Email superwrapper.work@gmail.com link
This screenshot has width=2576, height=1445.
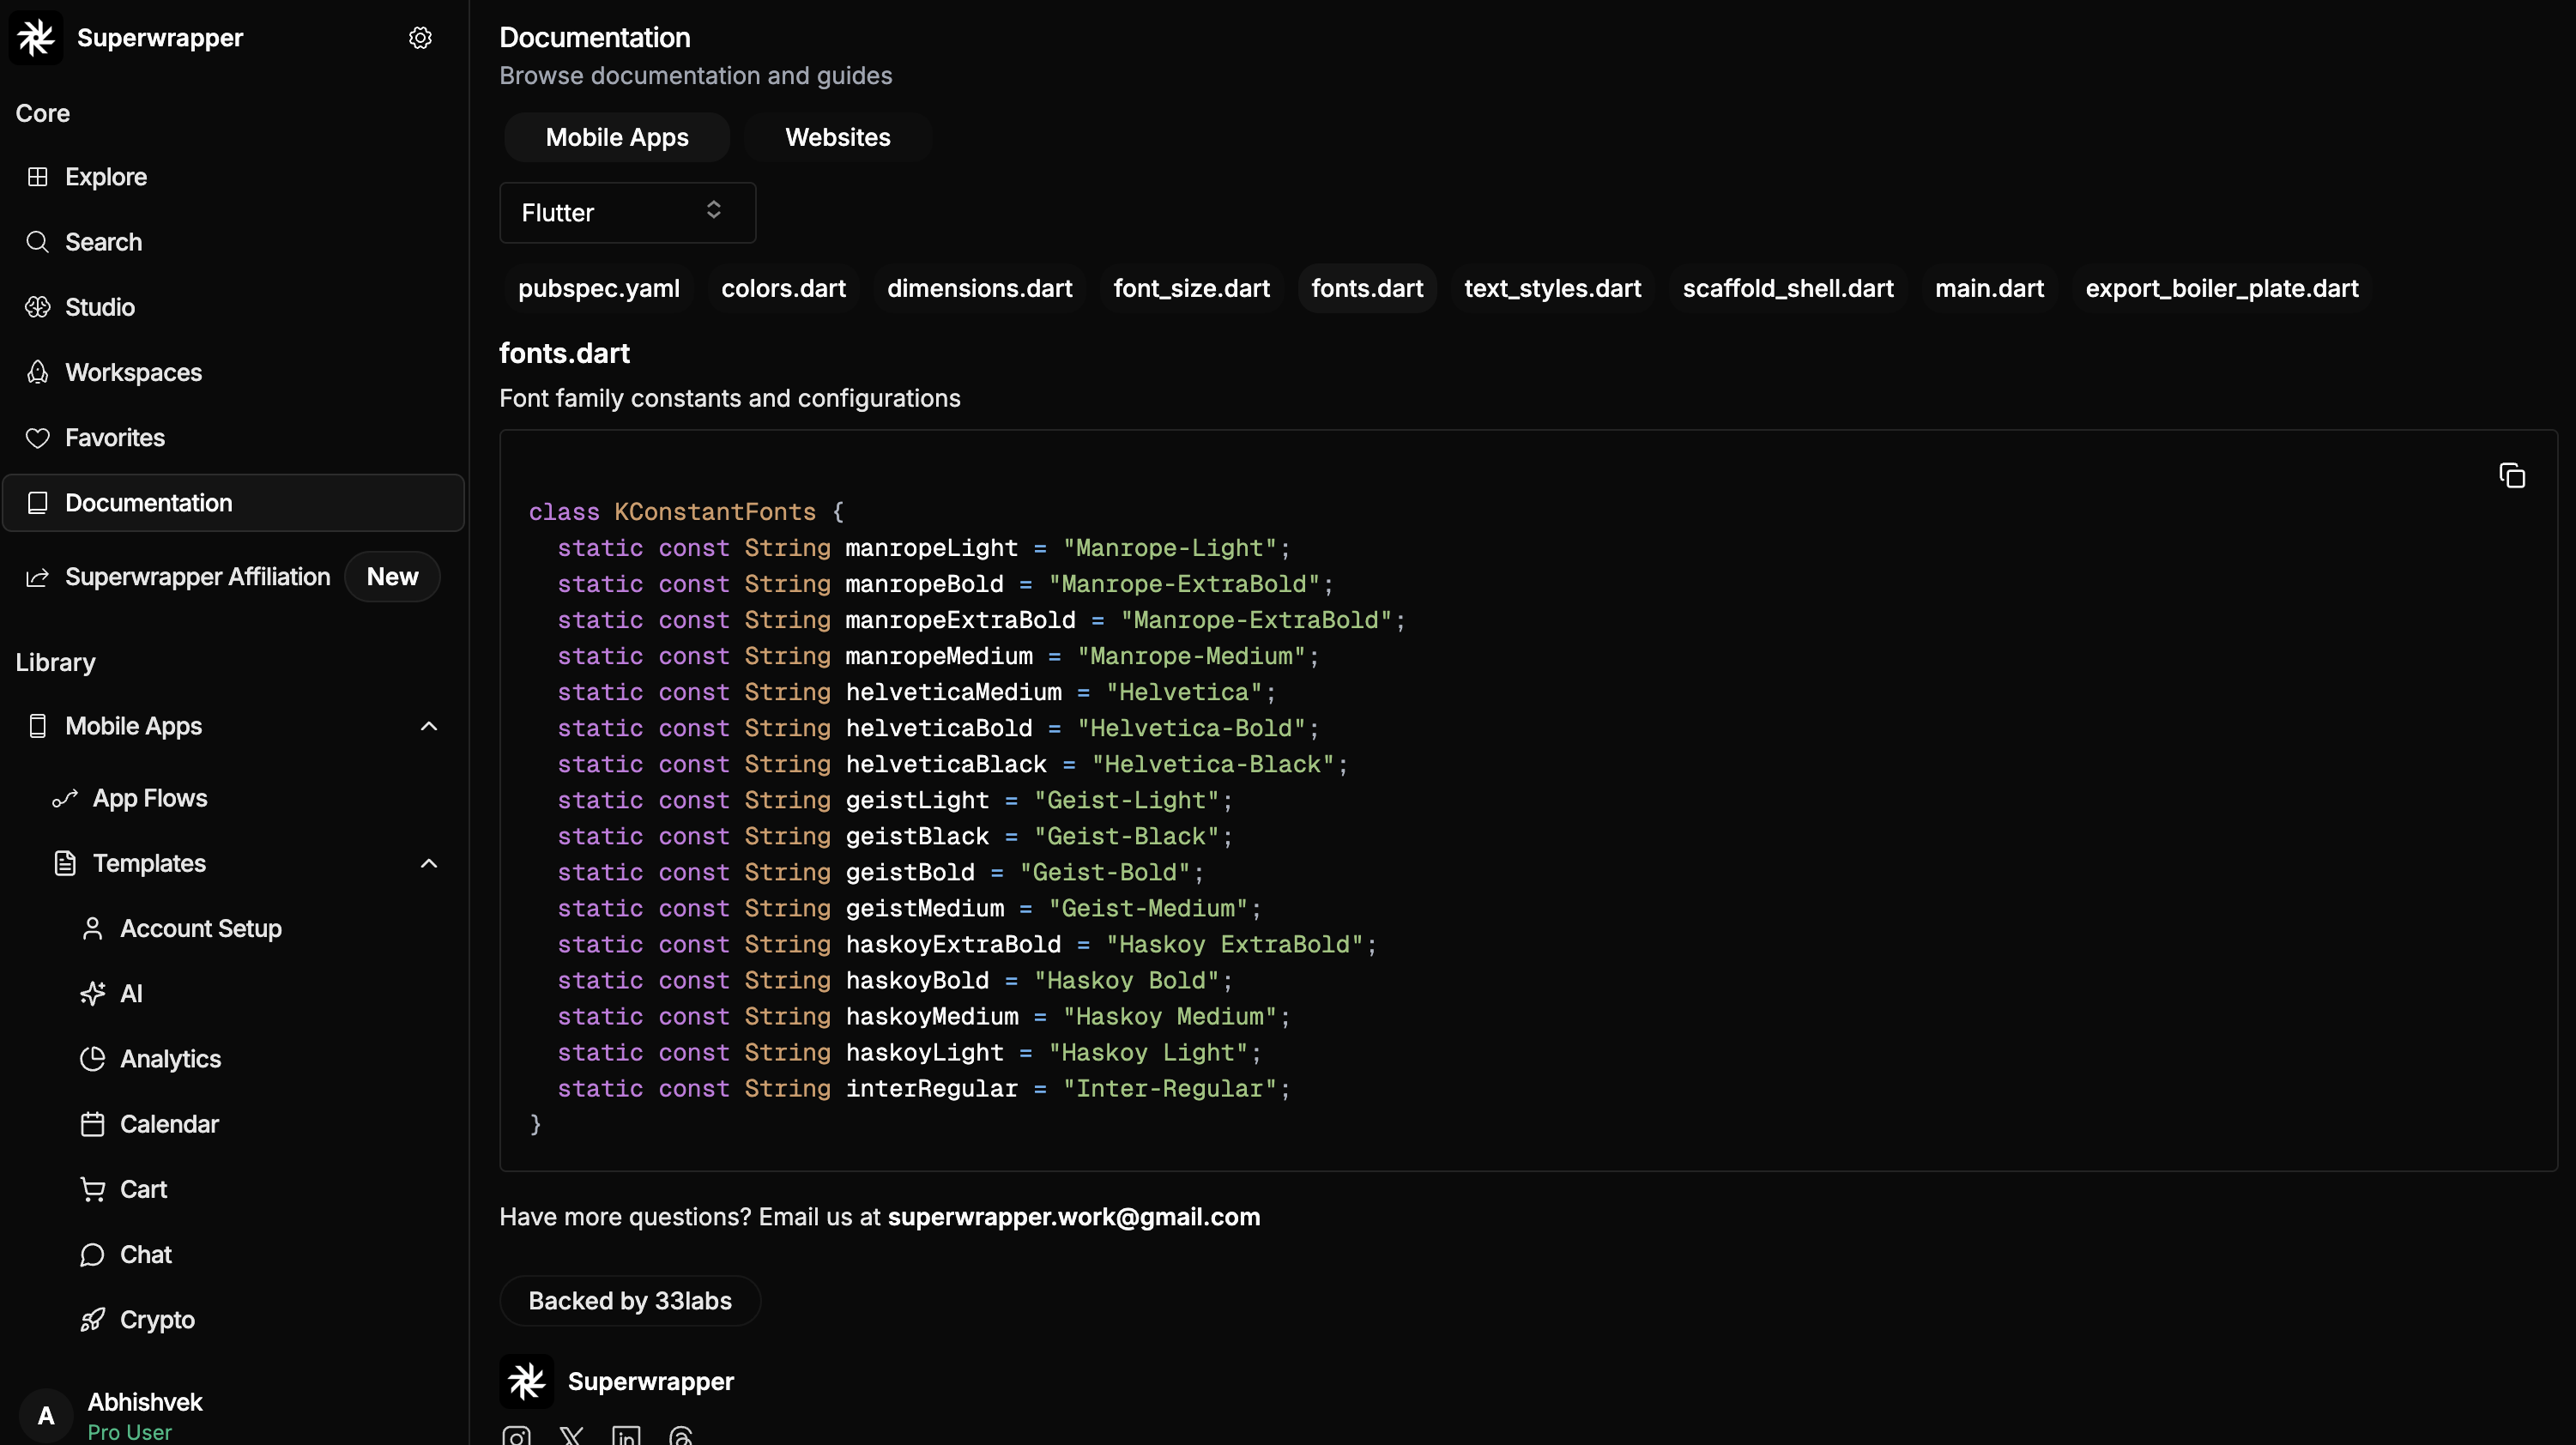pyautogui.click(x=1073, y=1216)
